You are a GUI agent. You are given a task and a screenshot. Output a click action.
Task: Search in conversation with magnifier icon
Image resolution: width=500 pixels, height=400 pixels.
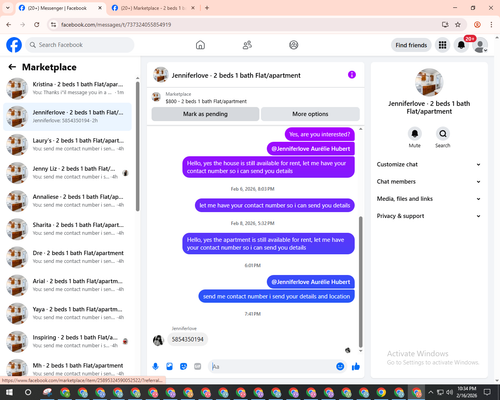[x=443, y=134]
